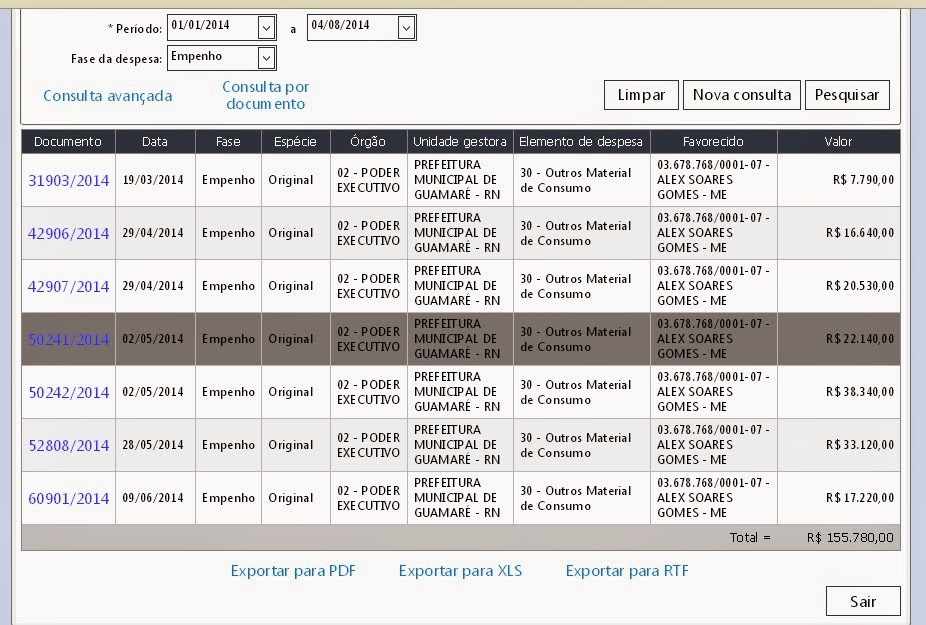Screen dimensions: 926x625
Task: Open the start date dropdown arrow
Action: click(266, 27)
